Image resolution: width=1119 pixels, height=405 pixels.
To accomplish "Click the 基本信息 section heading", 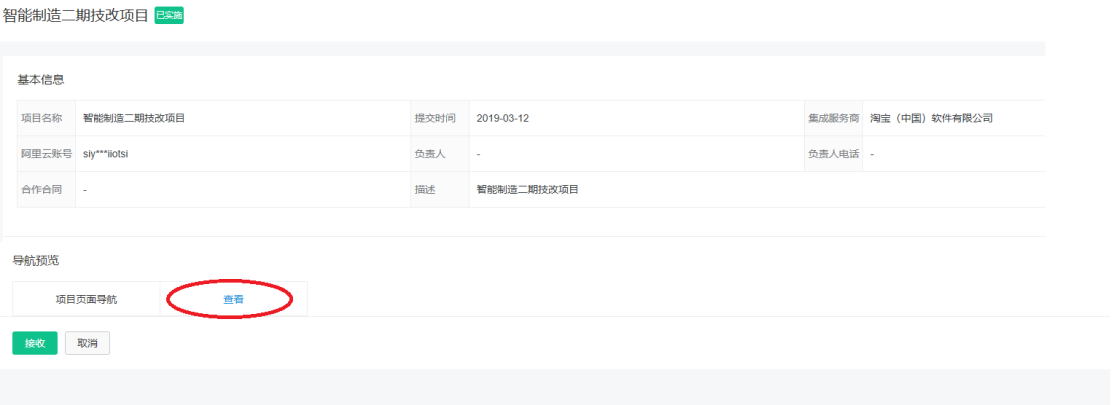I will click(x=41, y=80).
